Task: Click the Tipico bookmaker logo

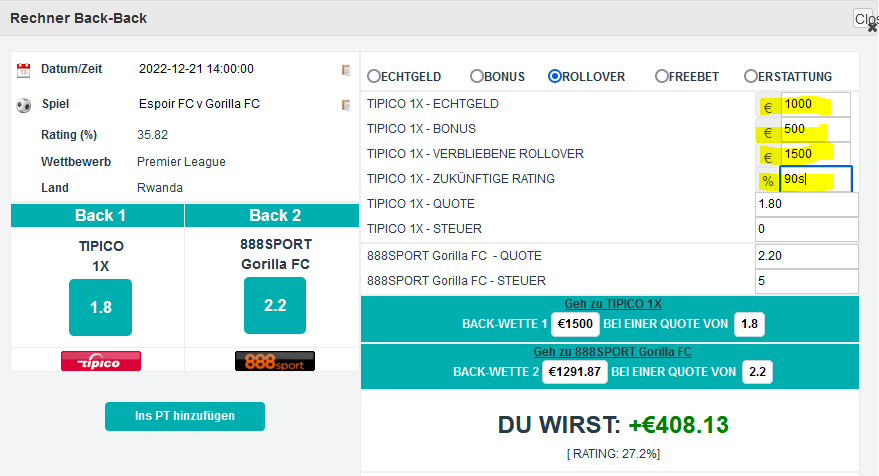Action: tap(101, 361)
